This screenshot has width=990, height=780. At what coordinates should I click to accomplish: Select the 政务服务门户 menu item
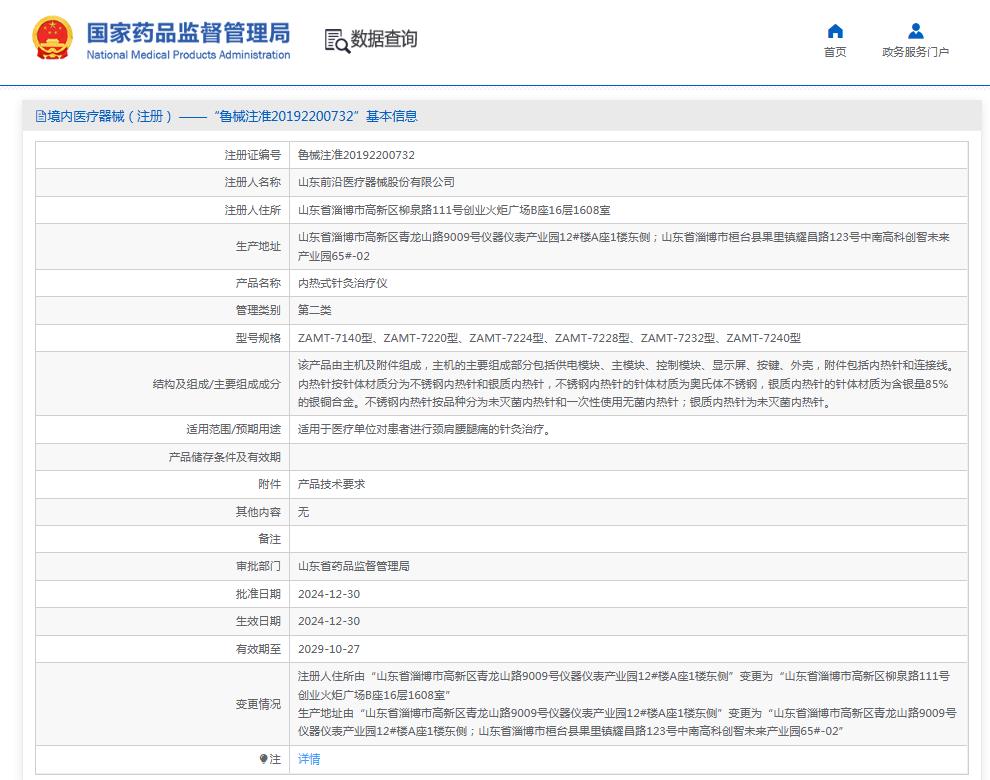point(913,52)
